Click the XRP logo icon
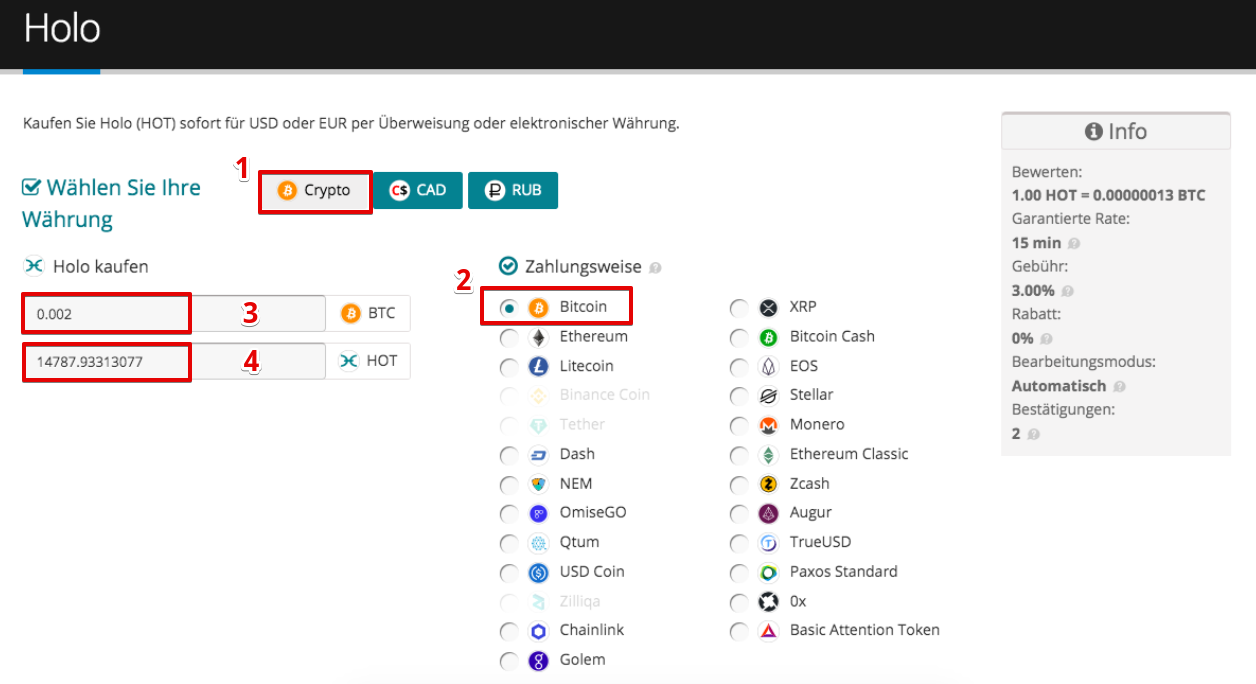The image size is (1256, 684). [769, 307]
